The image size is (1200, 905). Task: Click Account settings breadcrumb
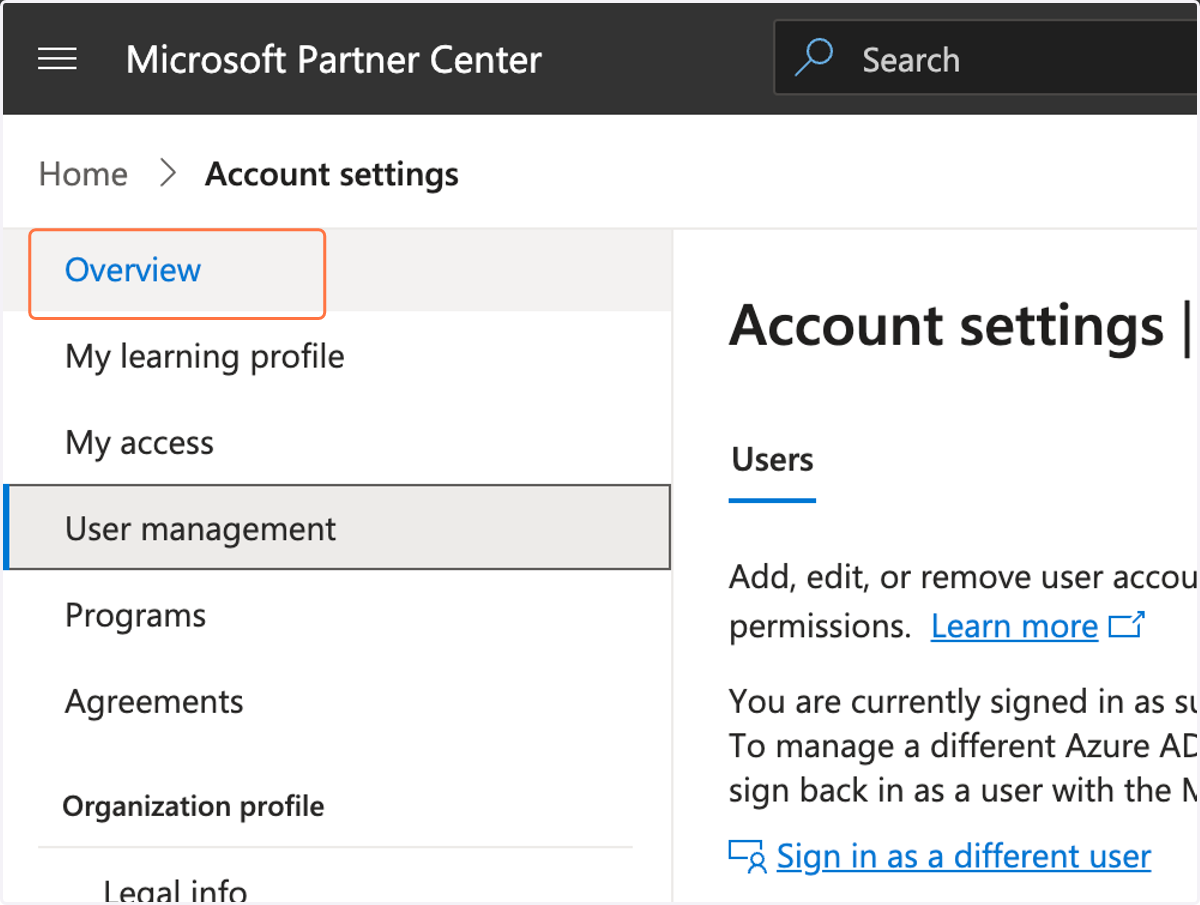click(332, 174)
